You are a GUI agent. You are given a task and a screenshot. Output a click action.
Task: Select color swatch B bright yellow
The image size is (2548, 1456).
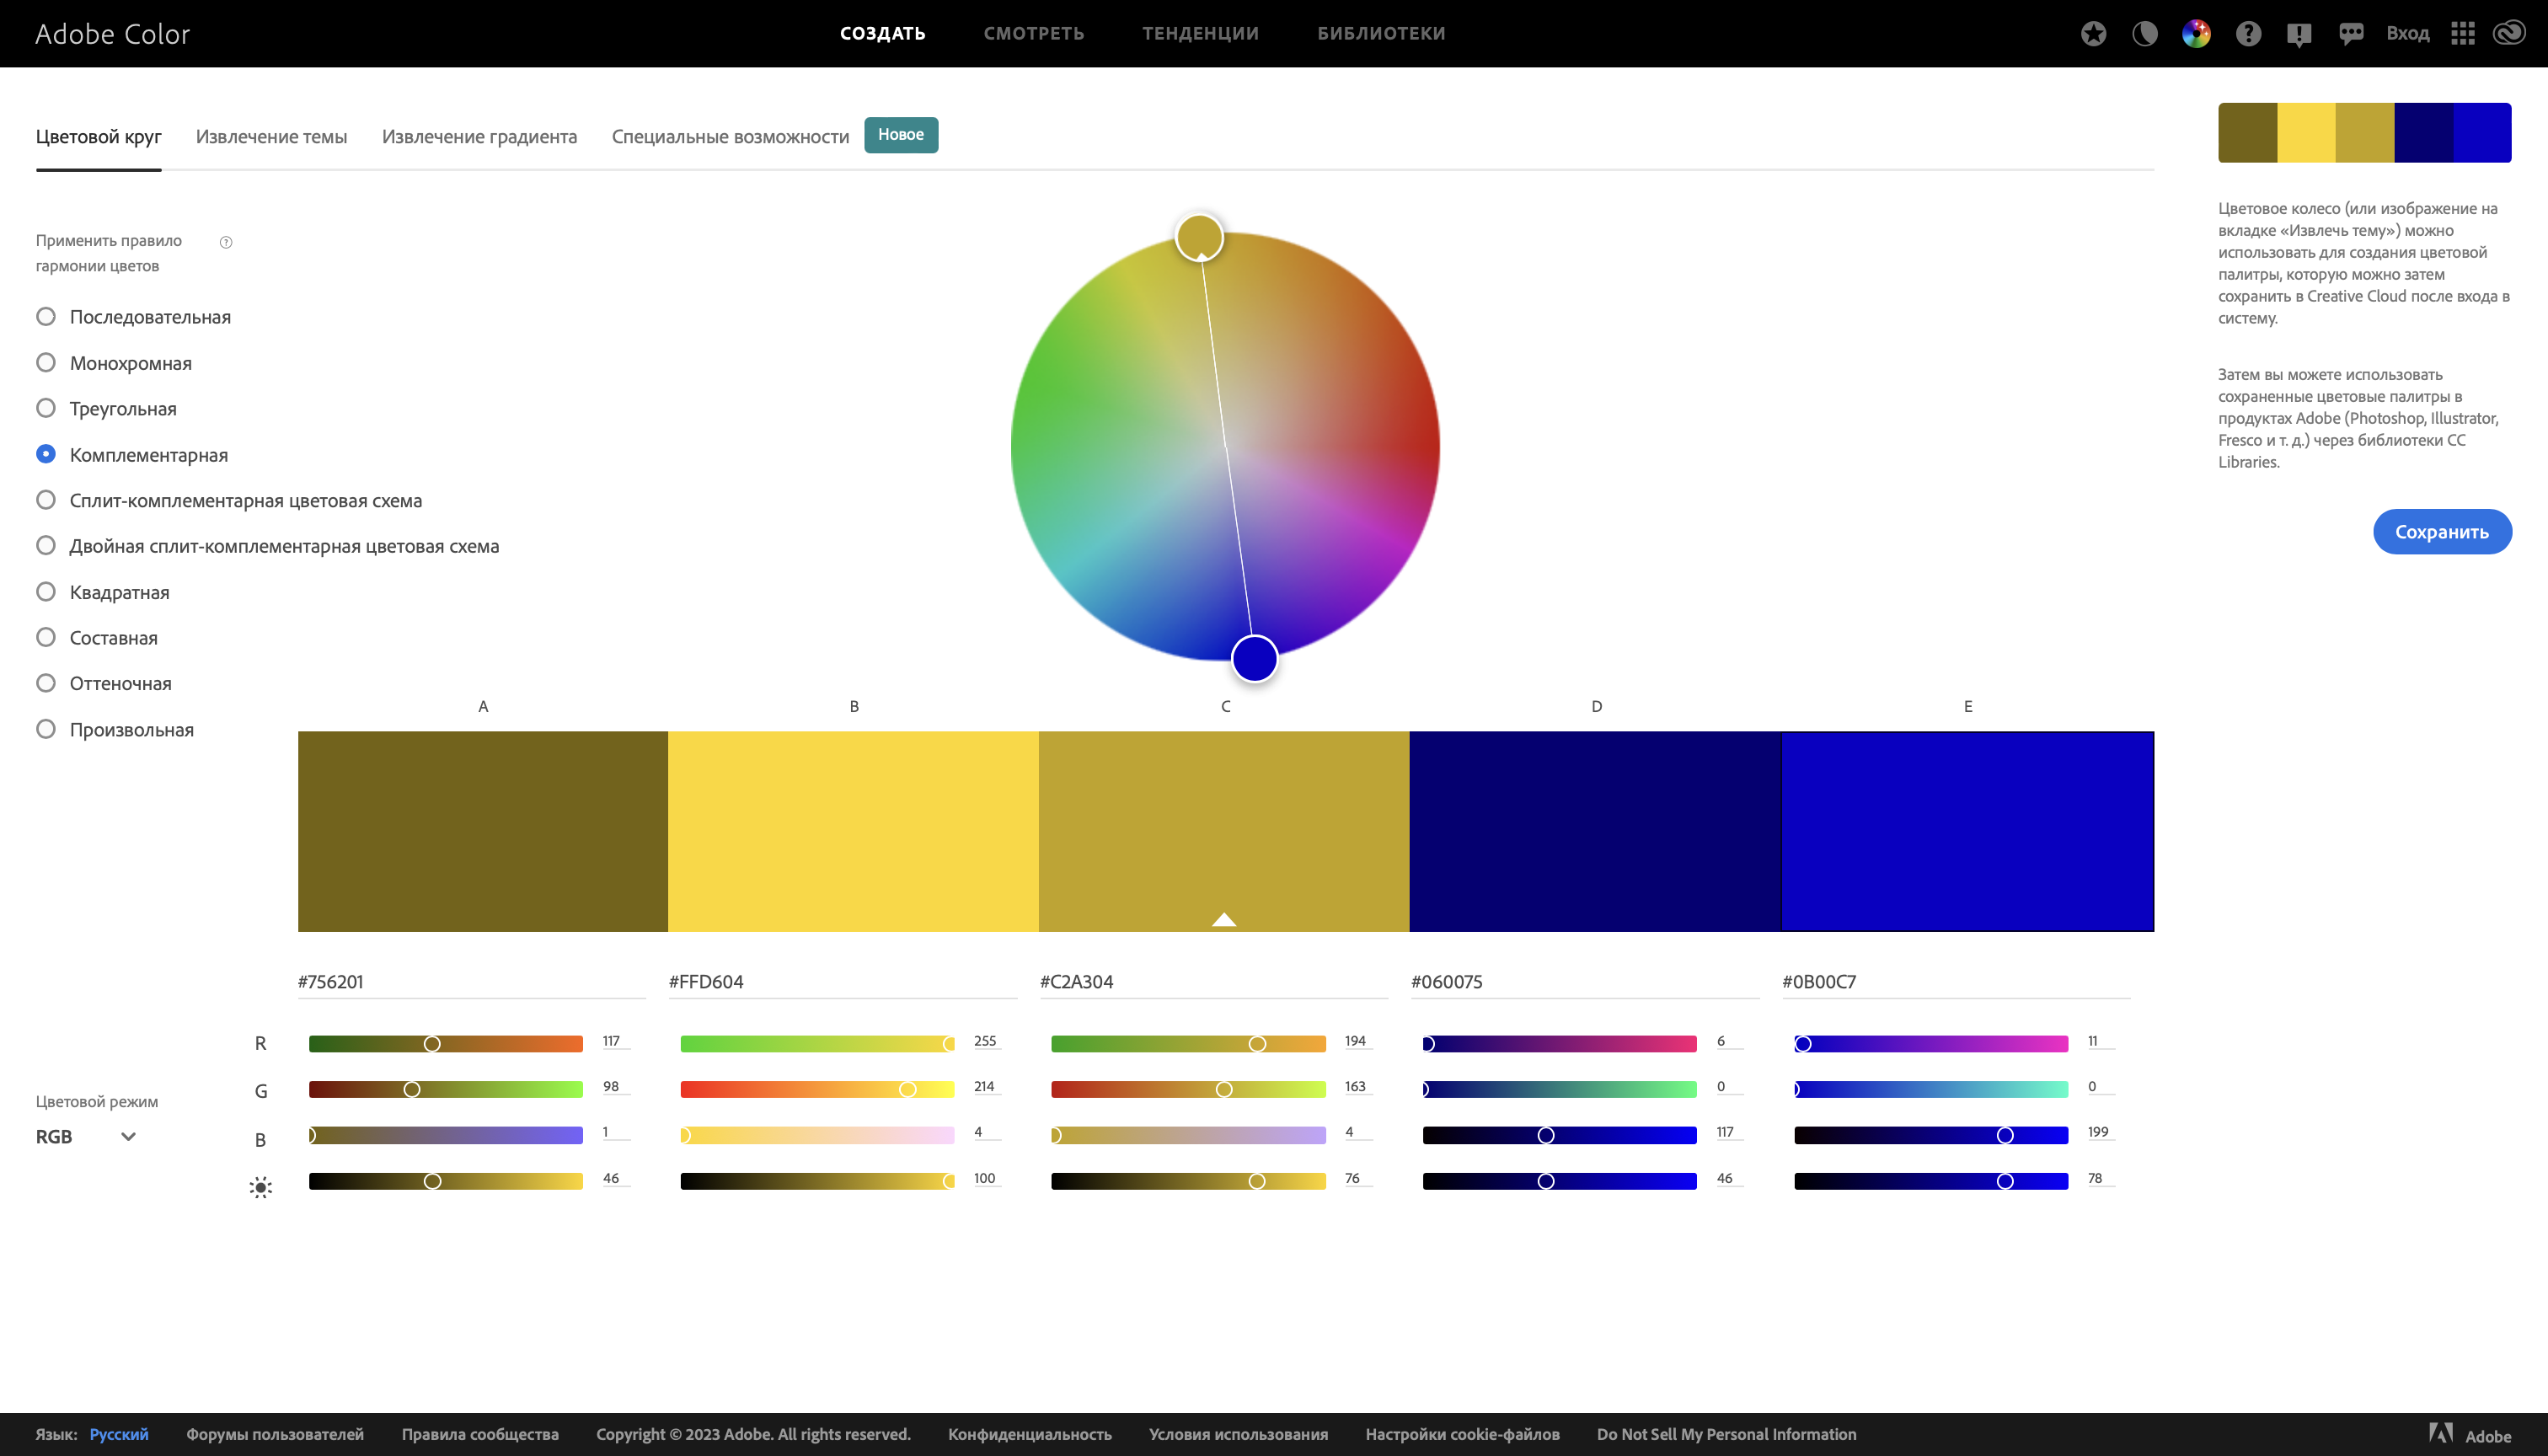click(853, 831)
